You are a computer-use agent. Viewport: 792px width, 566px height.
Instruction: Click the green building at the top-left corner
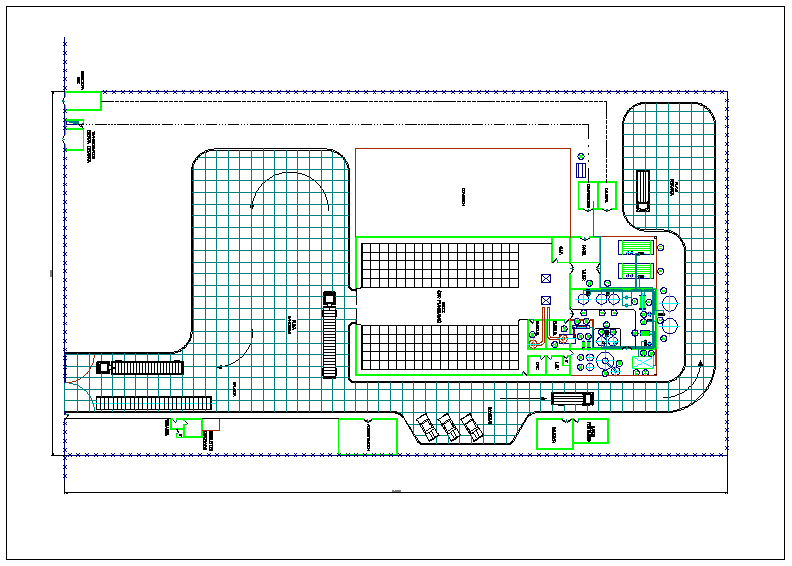tap(83, 100)
